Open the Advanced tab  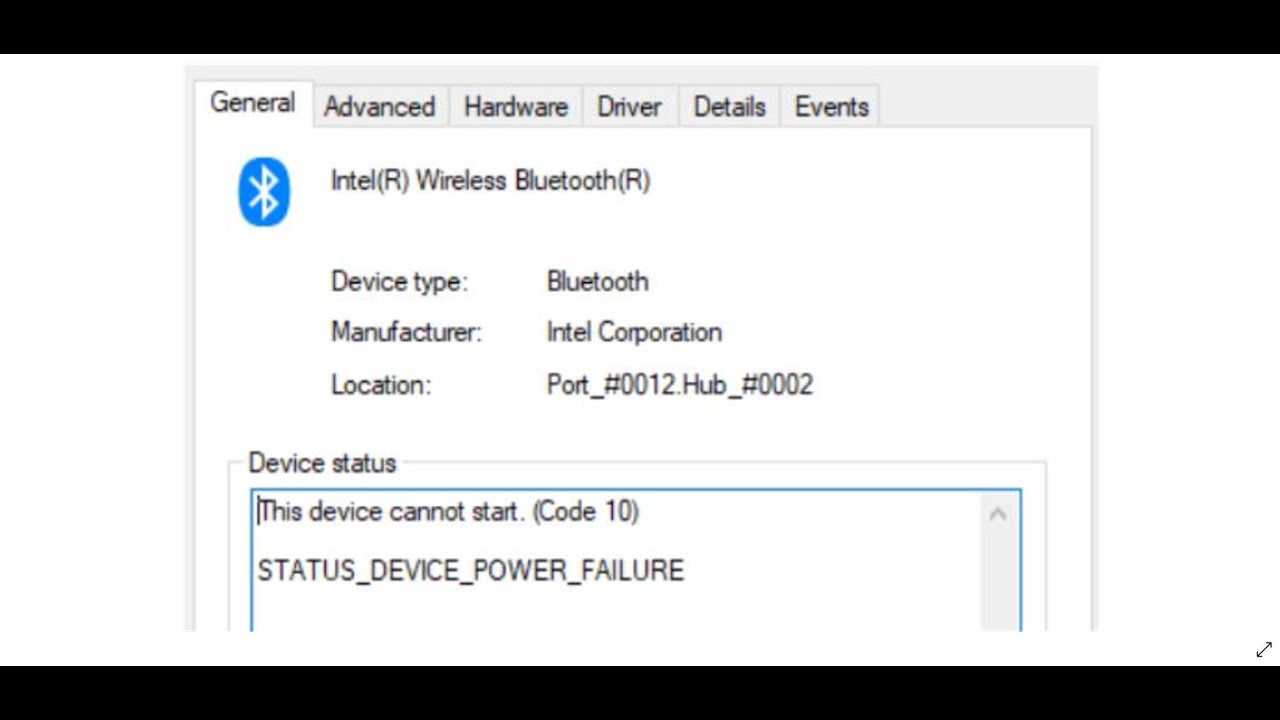point(379,107)
